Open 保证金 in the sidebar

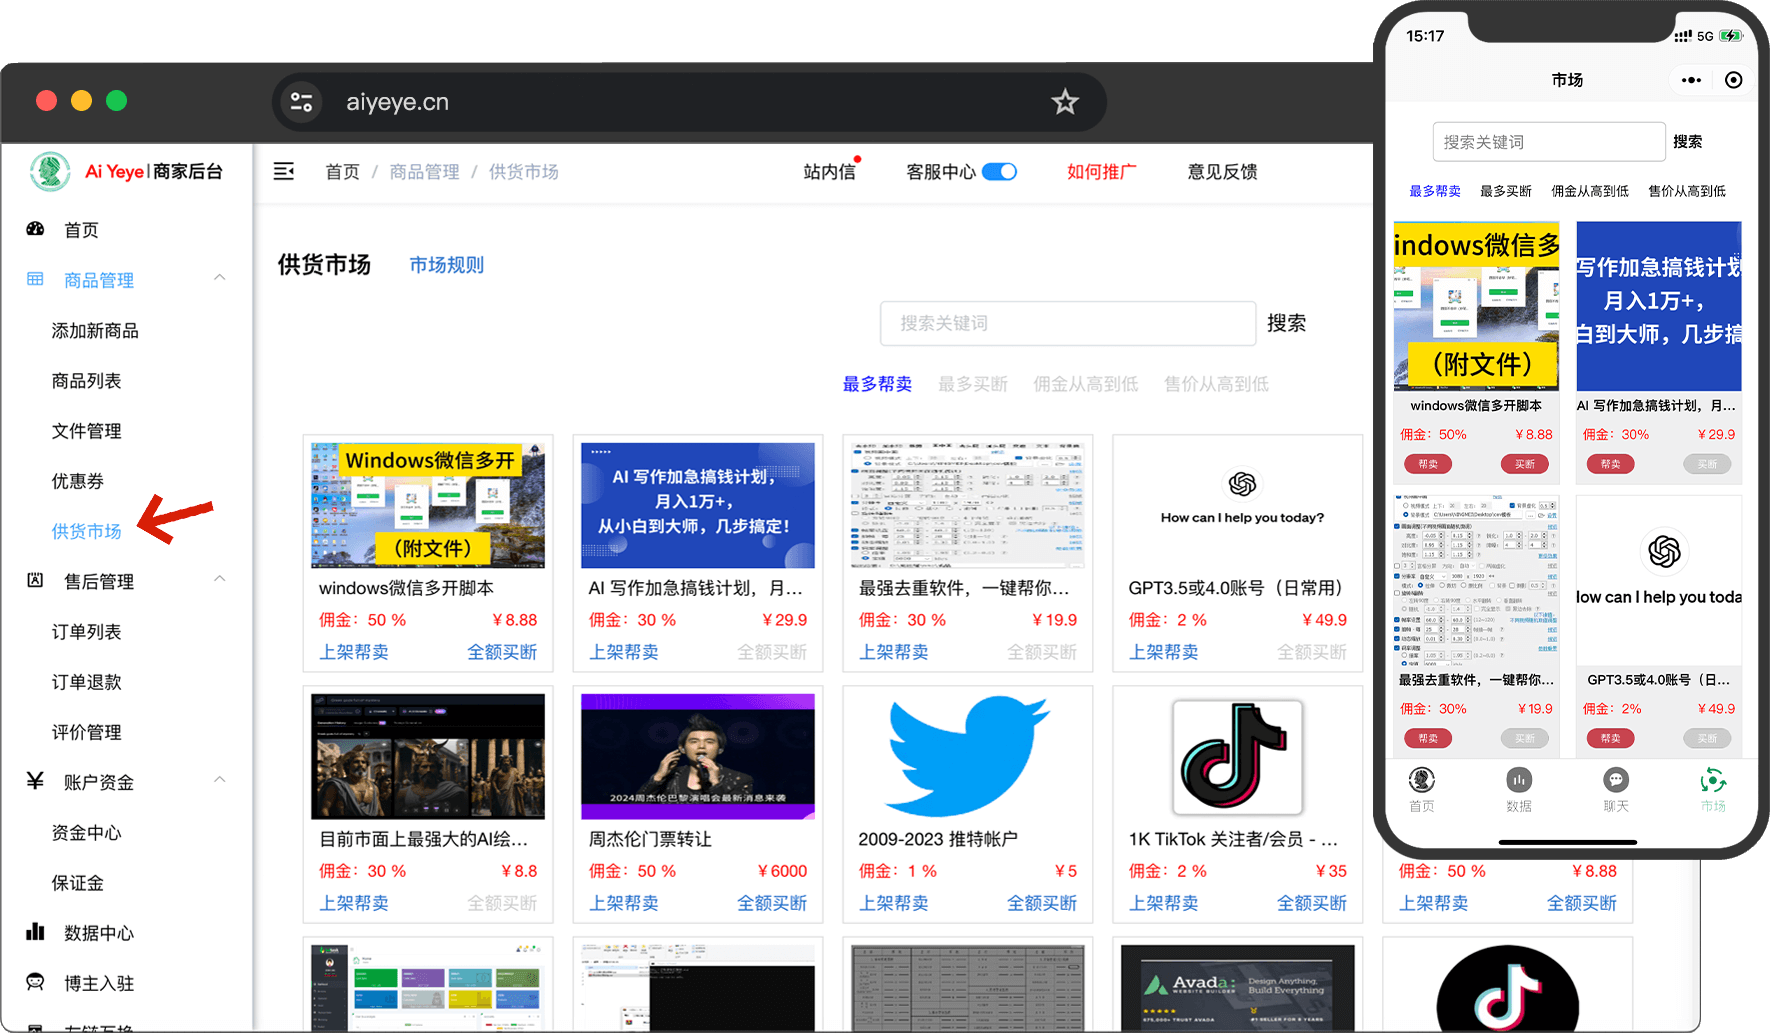tap(77, 883)
